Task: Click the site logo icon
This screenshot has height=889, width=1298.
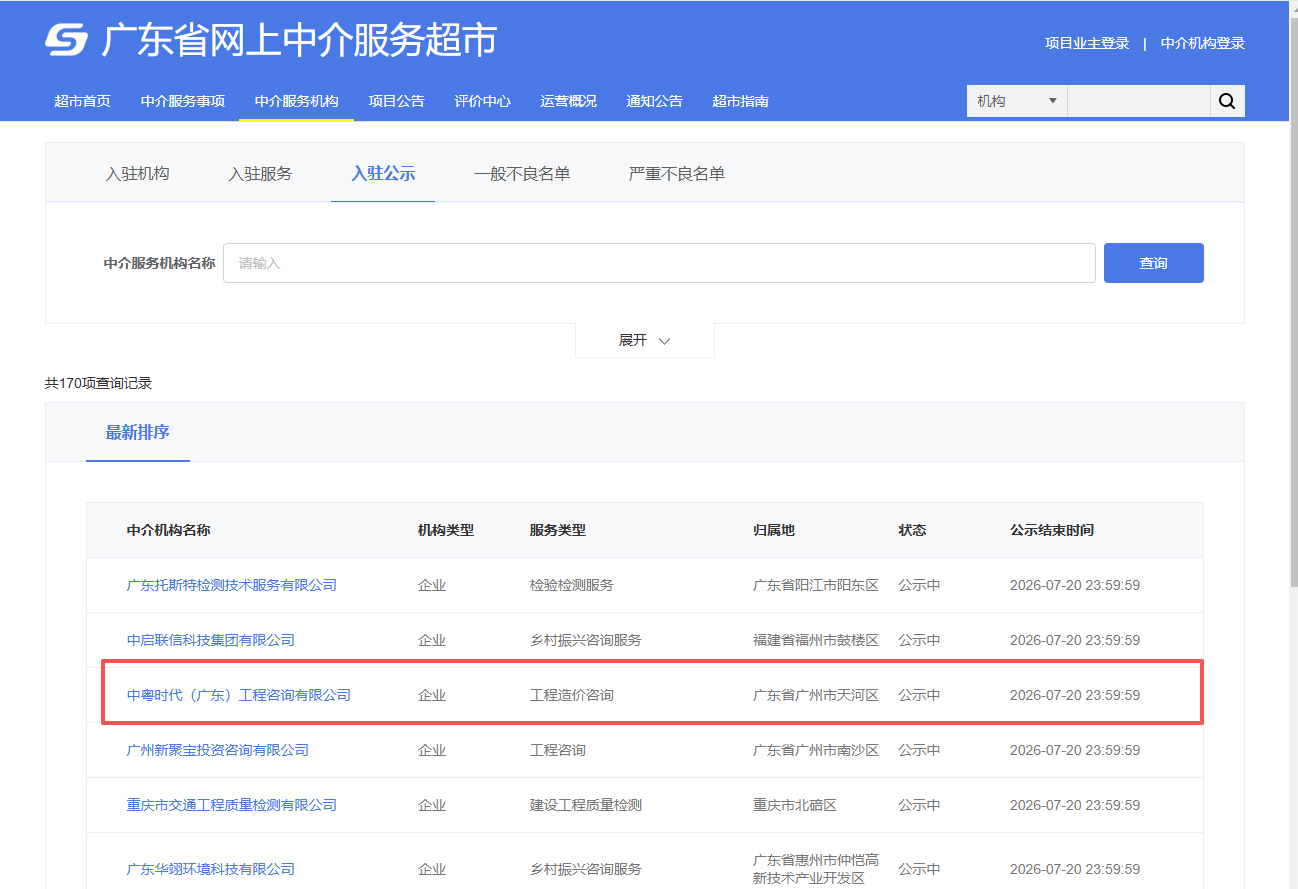Action: click(x=67, y=40)
